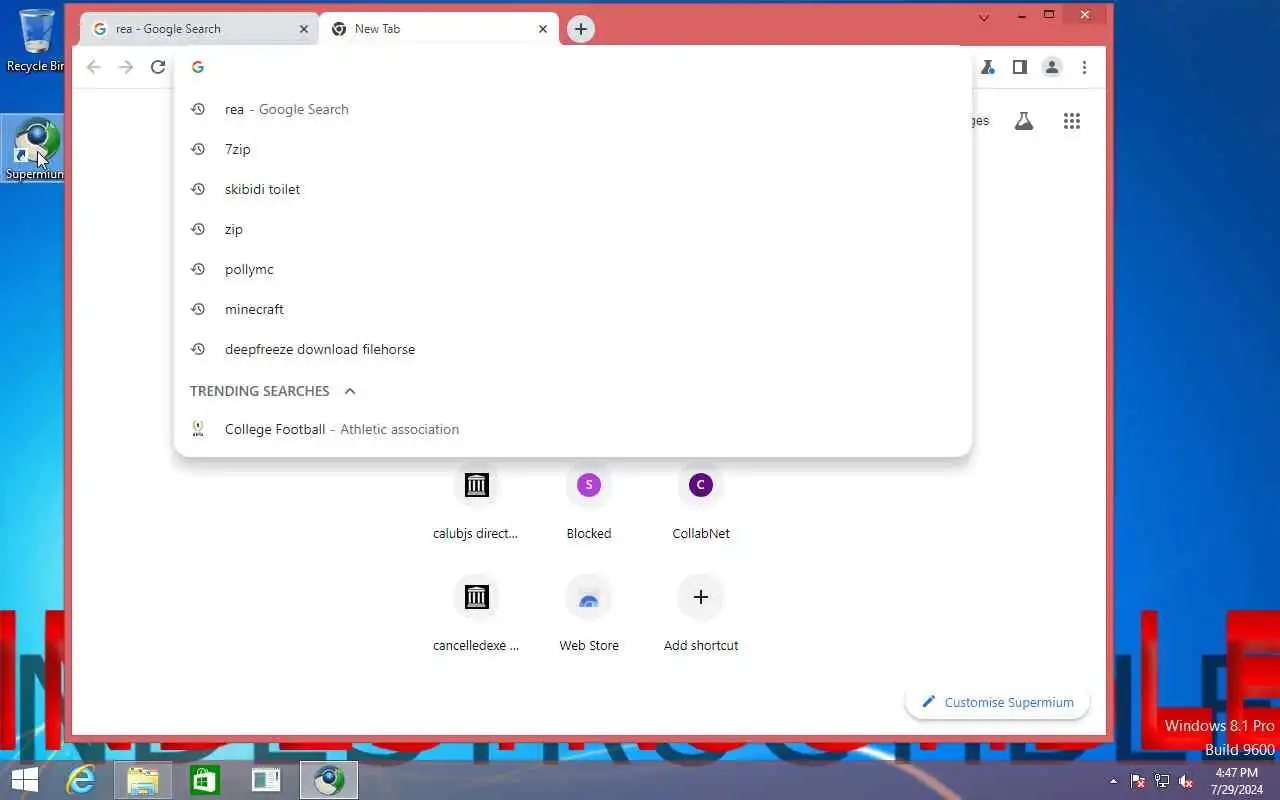Open the Web Store shortcut
Image resolution: width=1280 pixels, height=800 pixels.
(x=589, y=614)
